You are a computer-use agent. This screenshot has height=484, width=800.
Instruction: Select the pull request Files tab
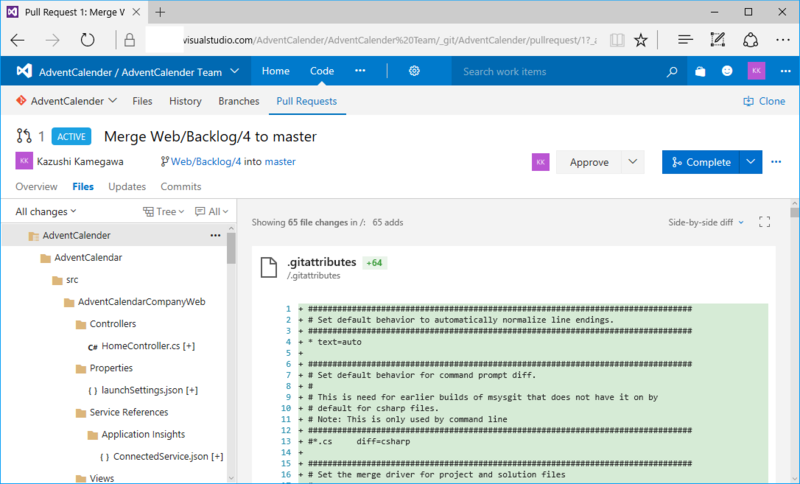(83, 187)
